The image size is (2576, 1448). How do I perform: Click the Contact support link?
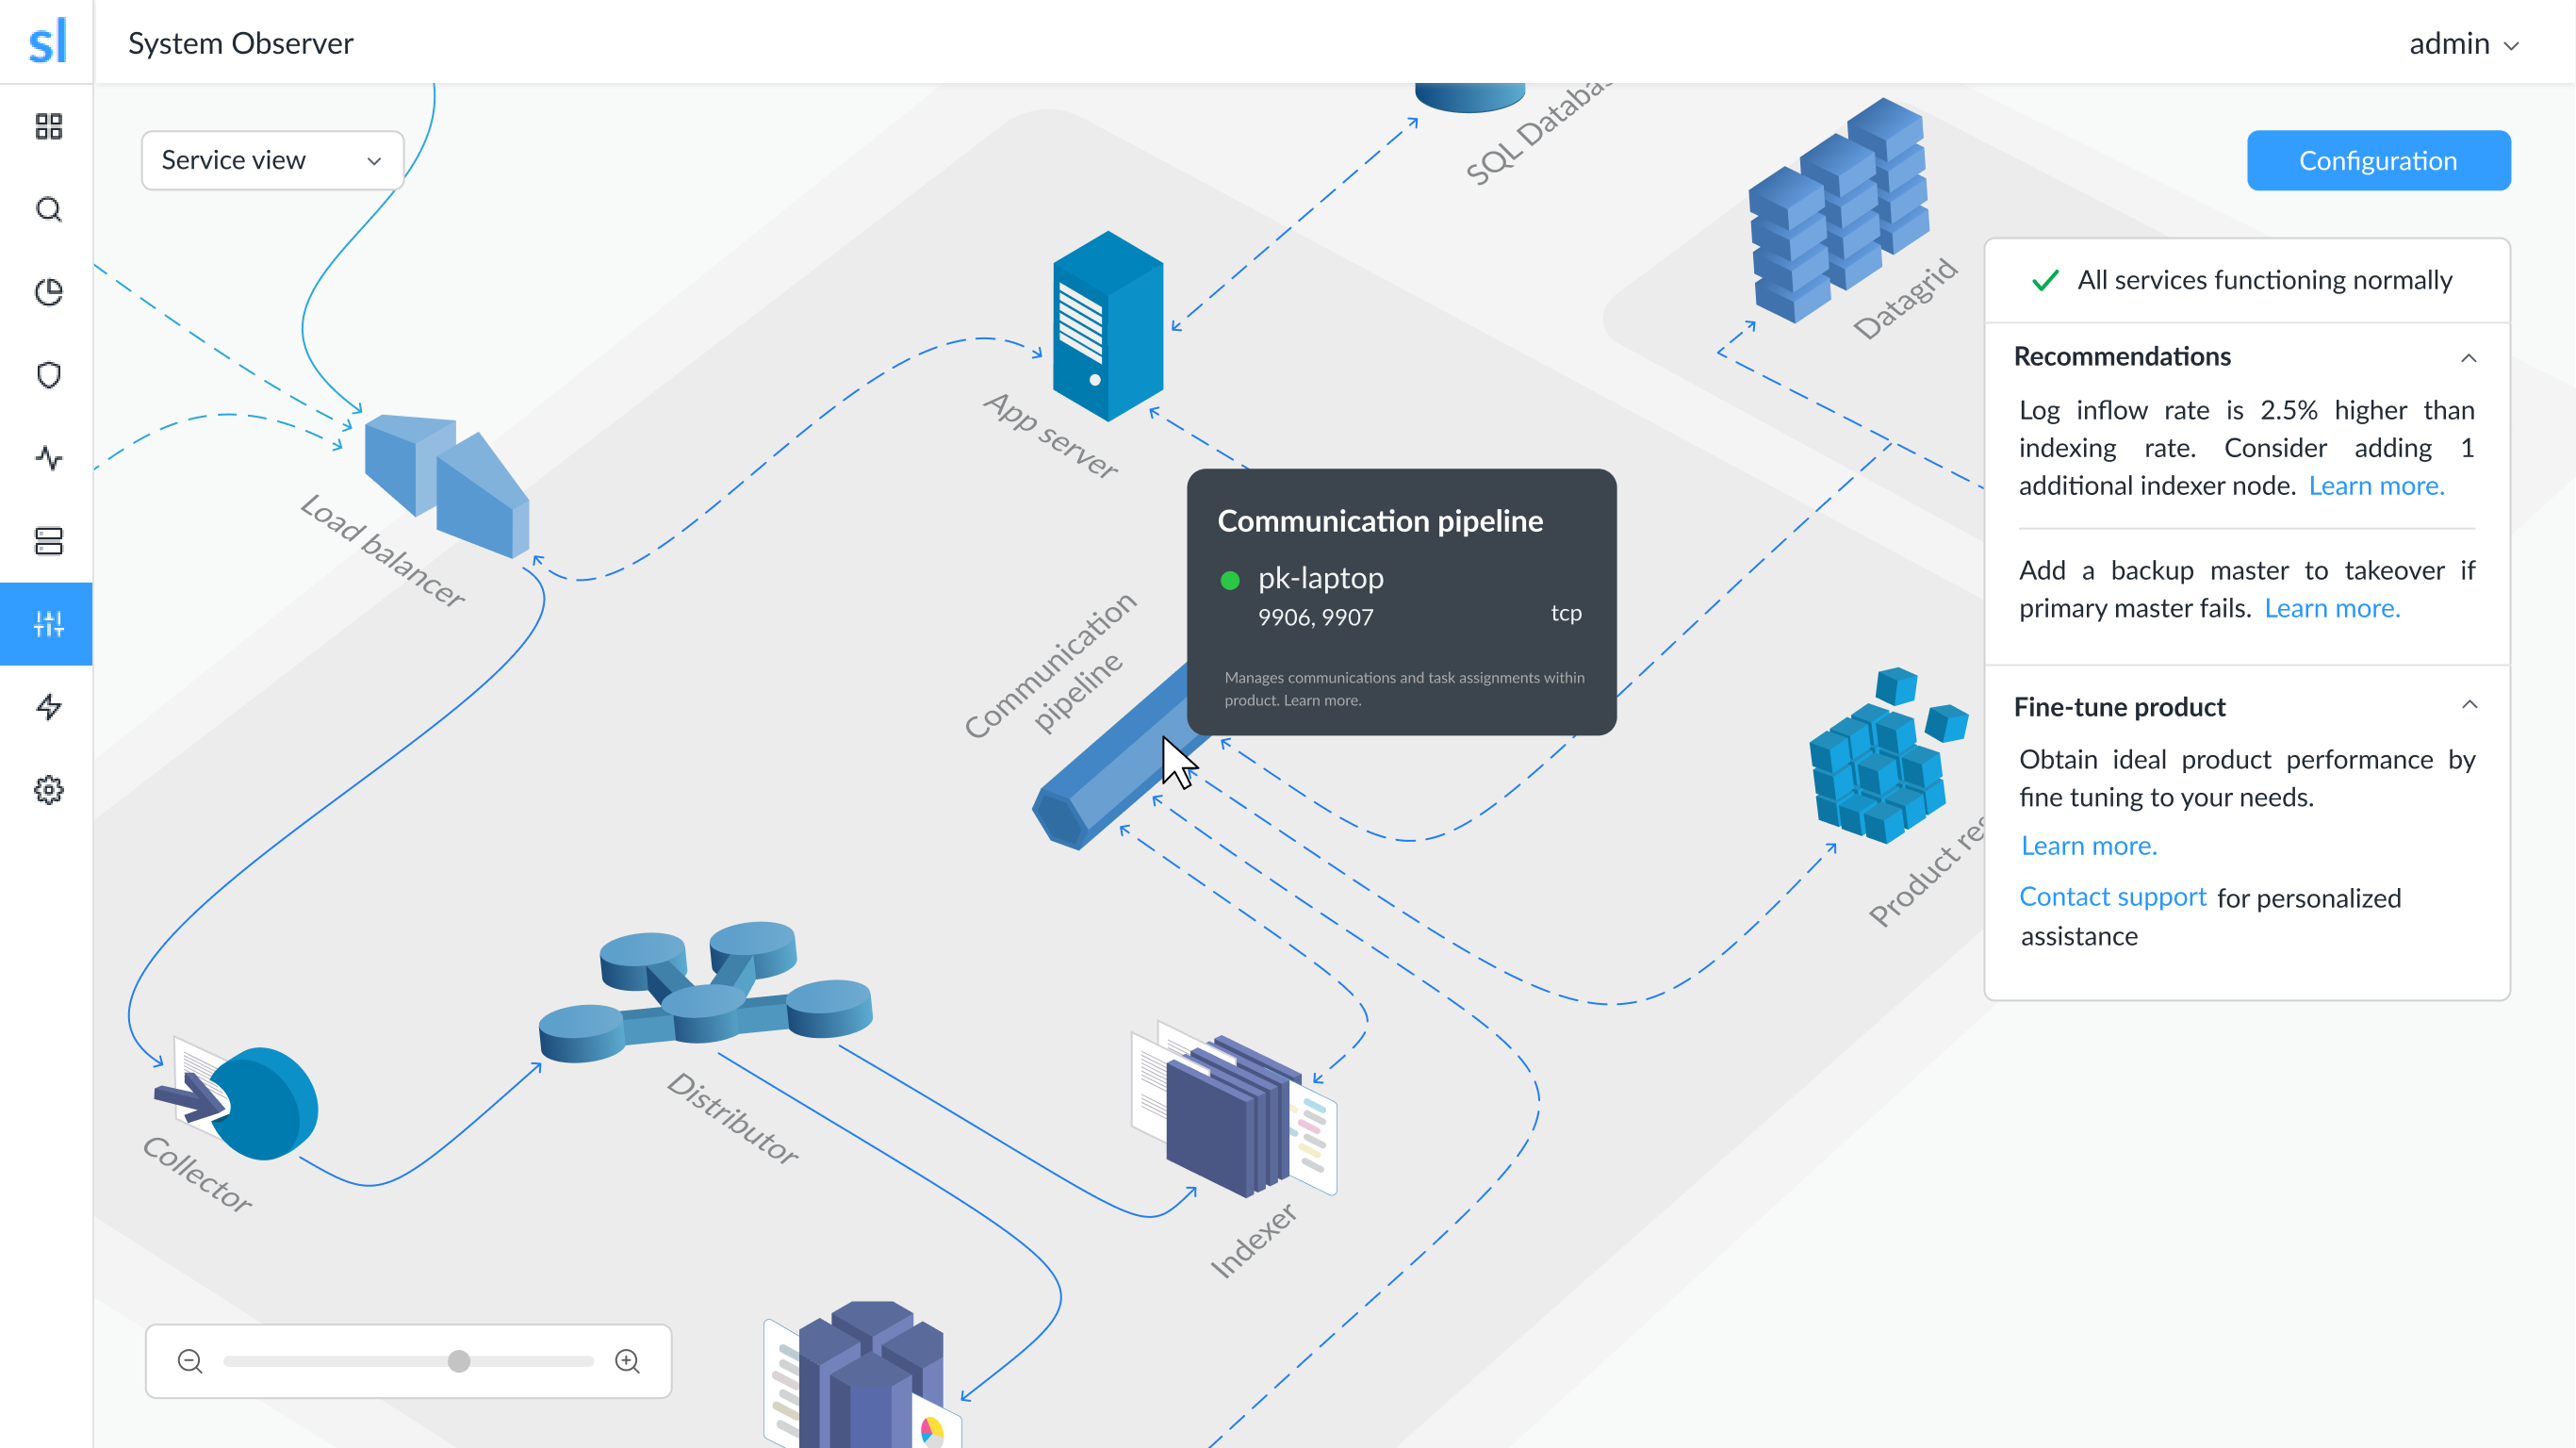[x=2112, y=897]
